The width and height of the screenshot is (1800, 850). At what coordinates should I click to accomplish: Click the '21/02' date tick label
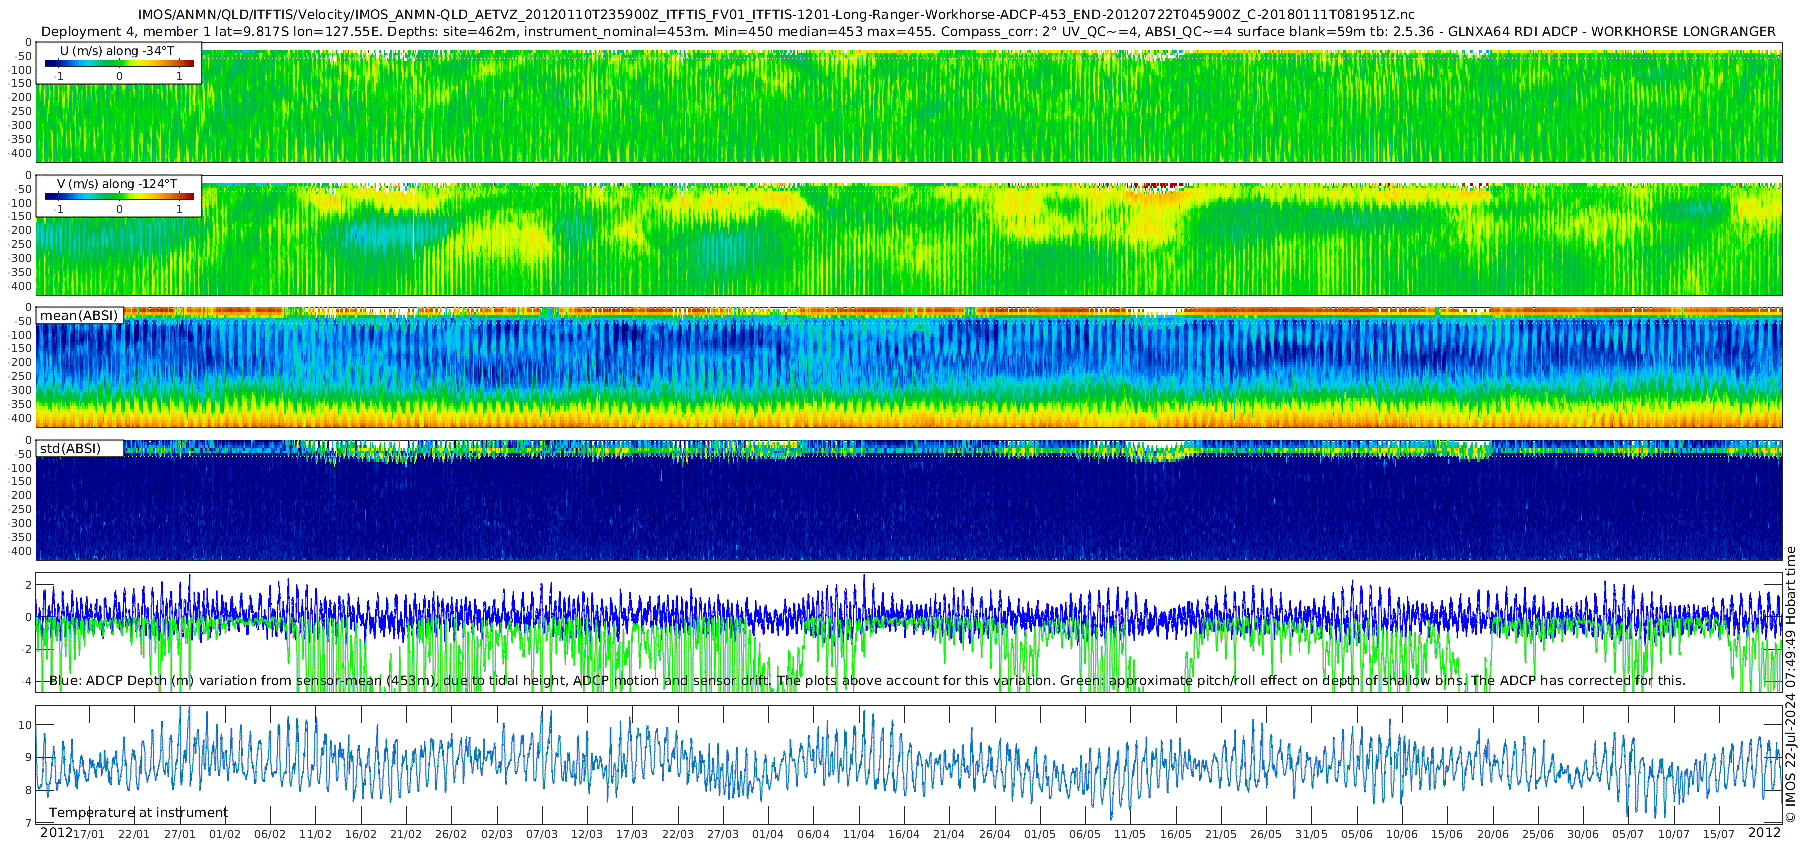(406, 834)
